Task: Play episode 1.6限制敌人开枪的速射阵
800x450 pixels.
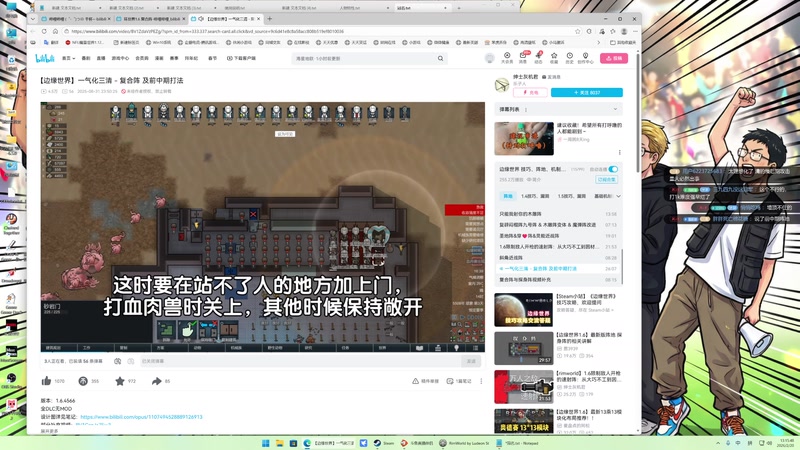Action: pos(558,246)
